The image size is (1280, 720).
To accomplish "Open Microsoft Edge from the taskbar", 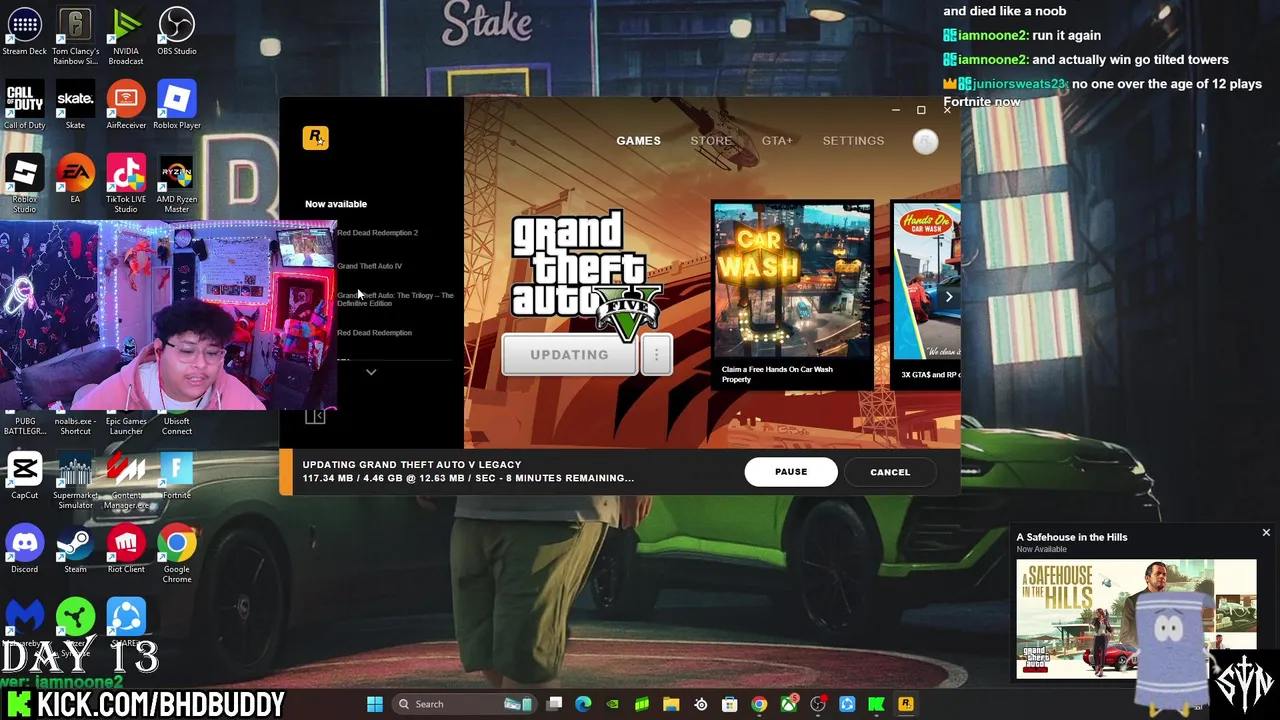I will (x=583, y=704).
